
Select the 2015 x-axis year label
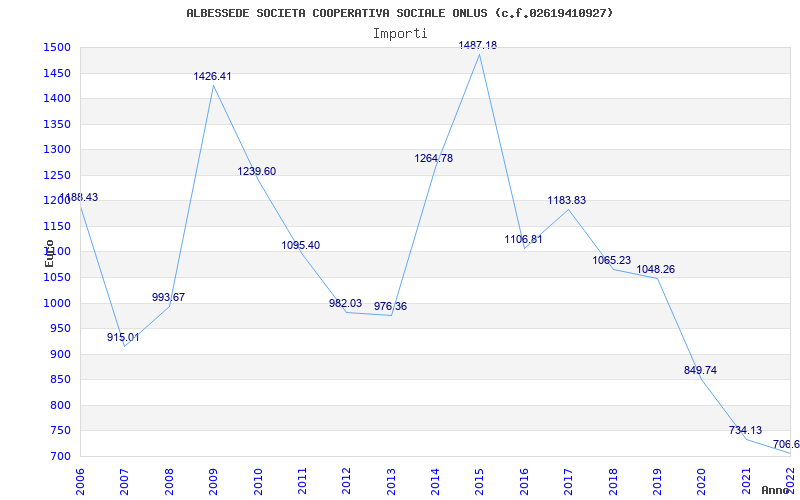tap(480, 481)
